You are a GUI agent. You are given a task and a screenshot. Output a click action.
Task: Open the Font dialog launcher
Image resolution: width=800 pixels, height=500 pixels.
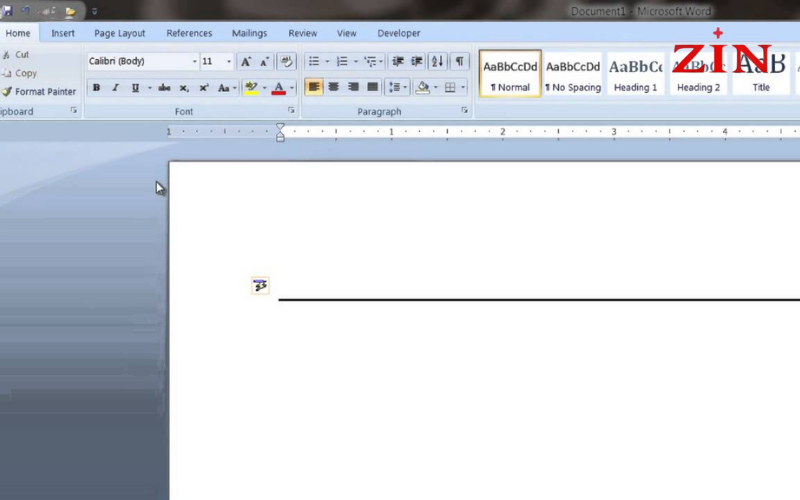[x=291, y=110]
